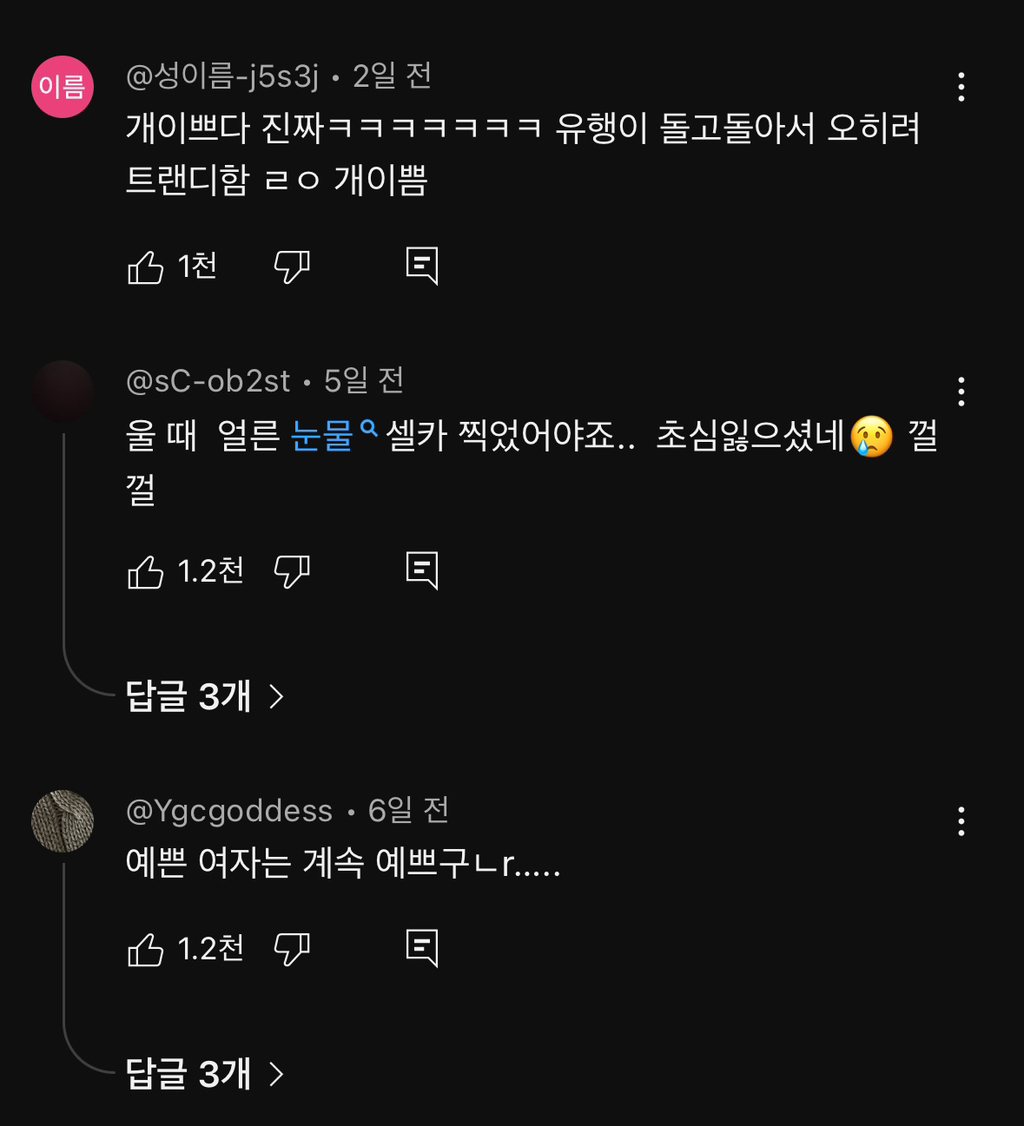Tap the @sC-ob2st username
Viewport: 1024px width, 1126px height.
[208, 381]
